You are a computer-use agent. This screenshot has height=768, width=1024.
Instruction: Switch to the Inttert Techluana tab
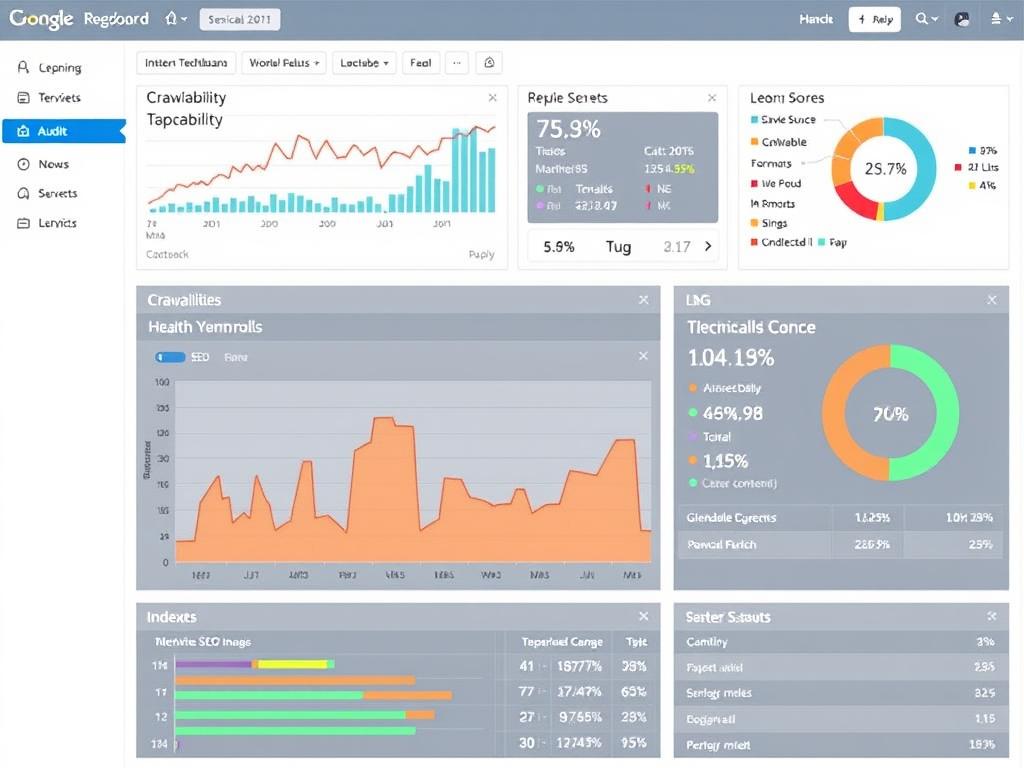[185, 62]
